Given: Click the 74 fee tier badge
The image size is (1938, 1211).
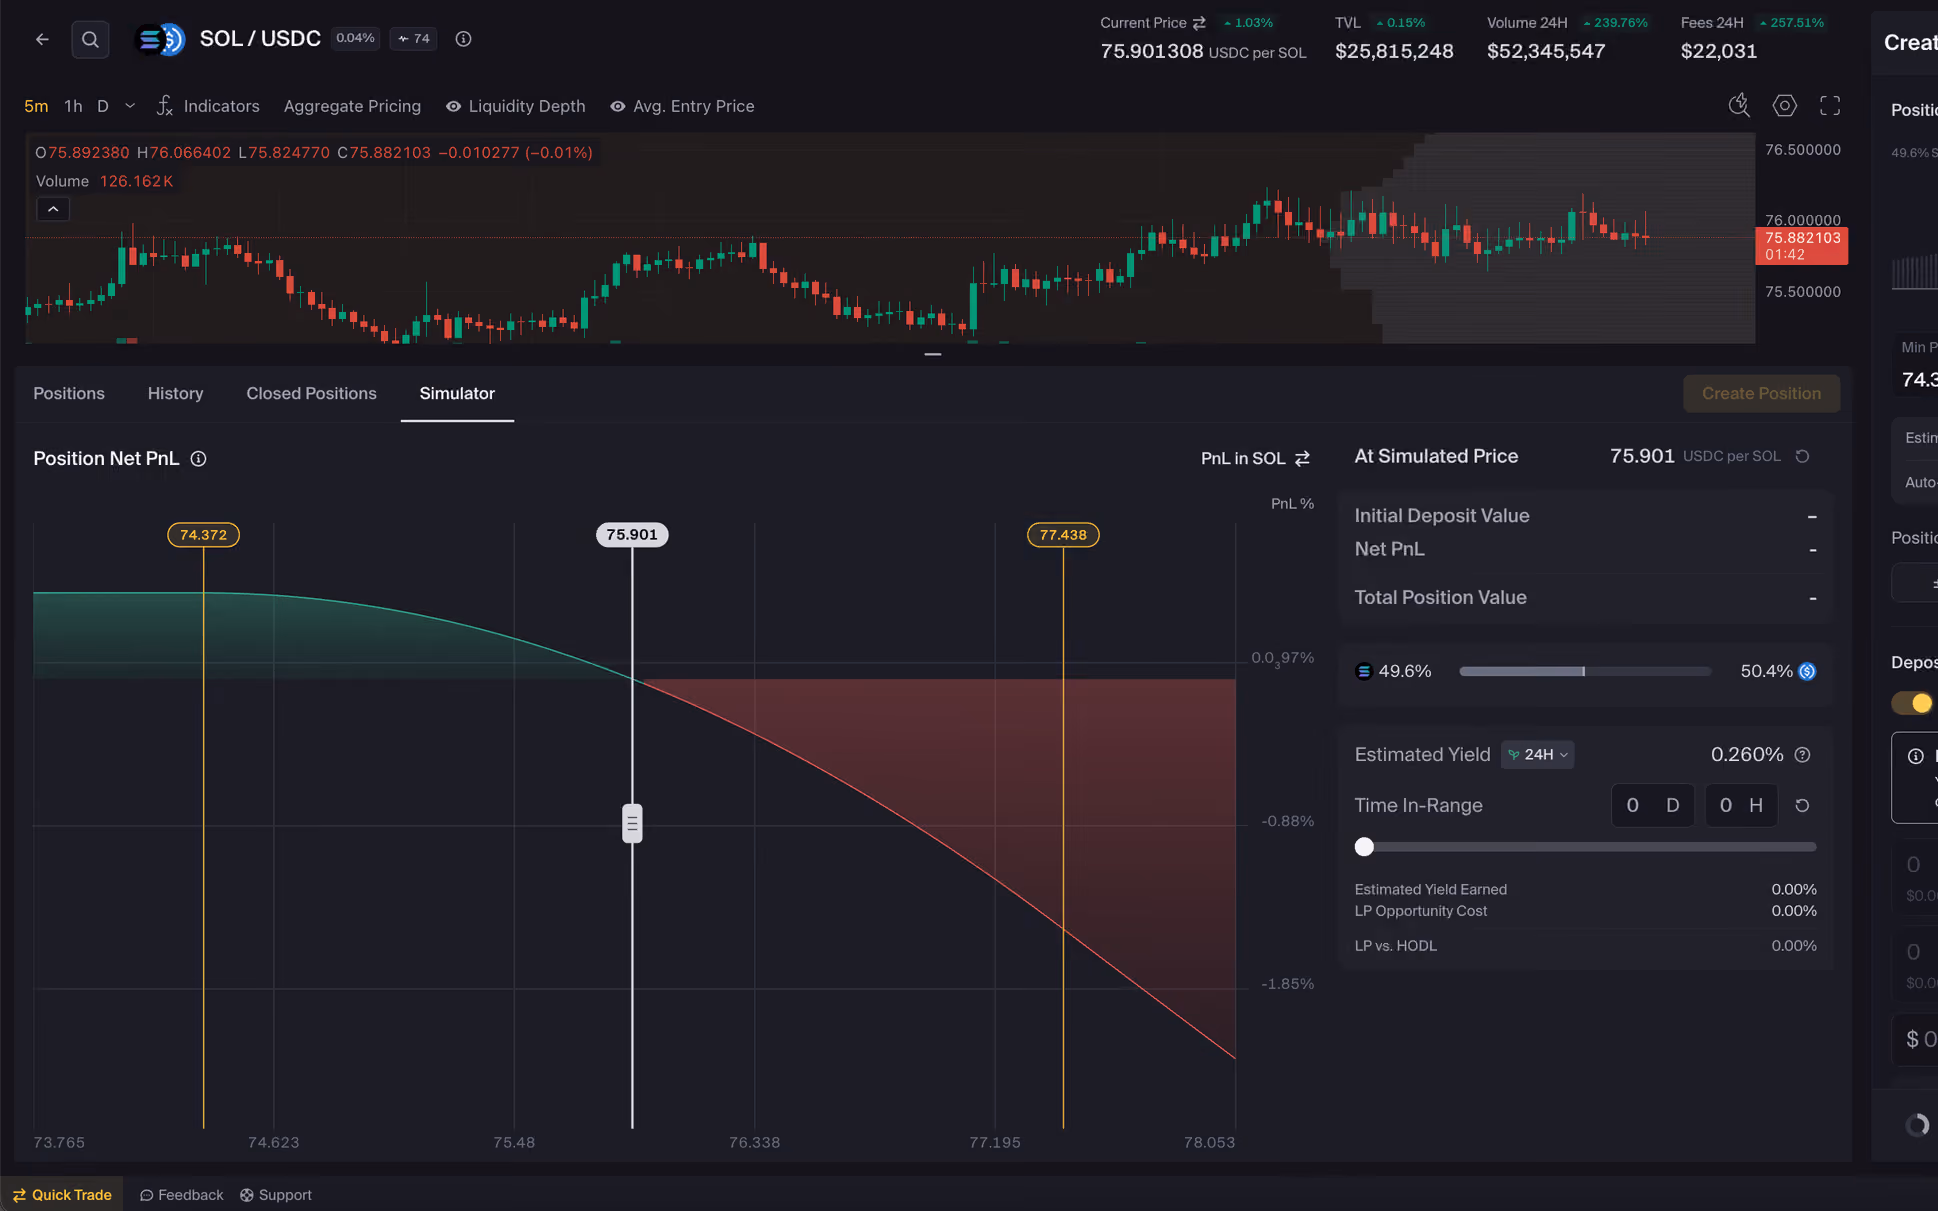Looking at the screenshot, I should point(413,39).
